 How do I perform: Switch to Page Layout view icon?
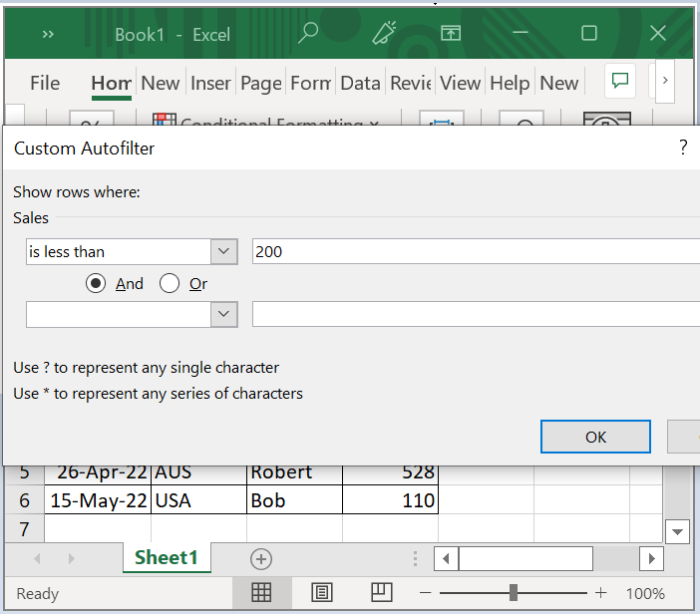coord(321,593)
